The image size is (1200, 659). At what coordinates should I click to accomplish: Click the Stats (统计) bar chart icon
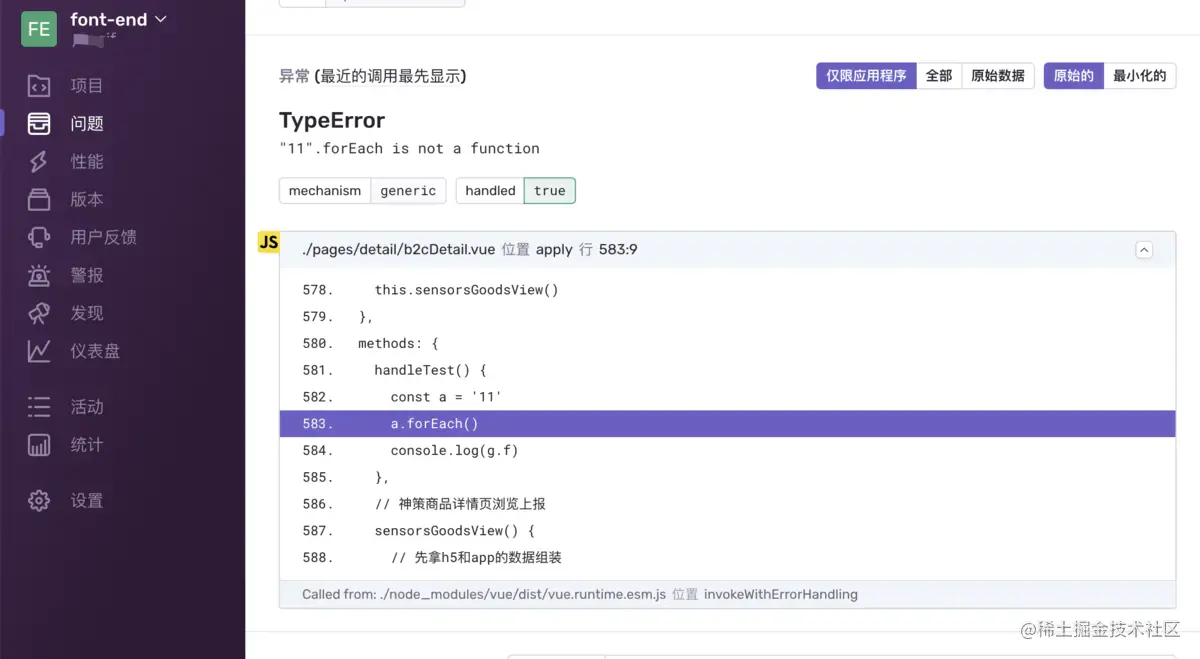[39, 445]
